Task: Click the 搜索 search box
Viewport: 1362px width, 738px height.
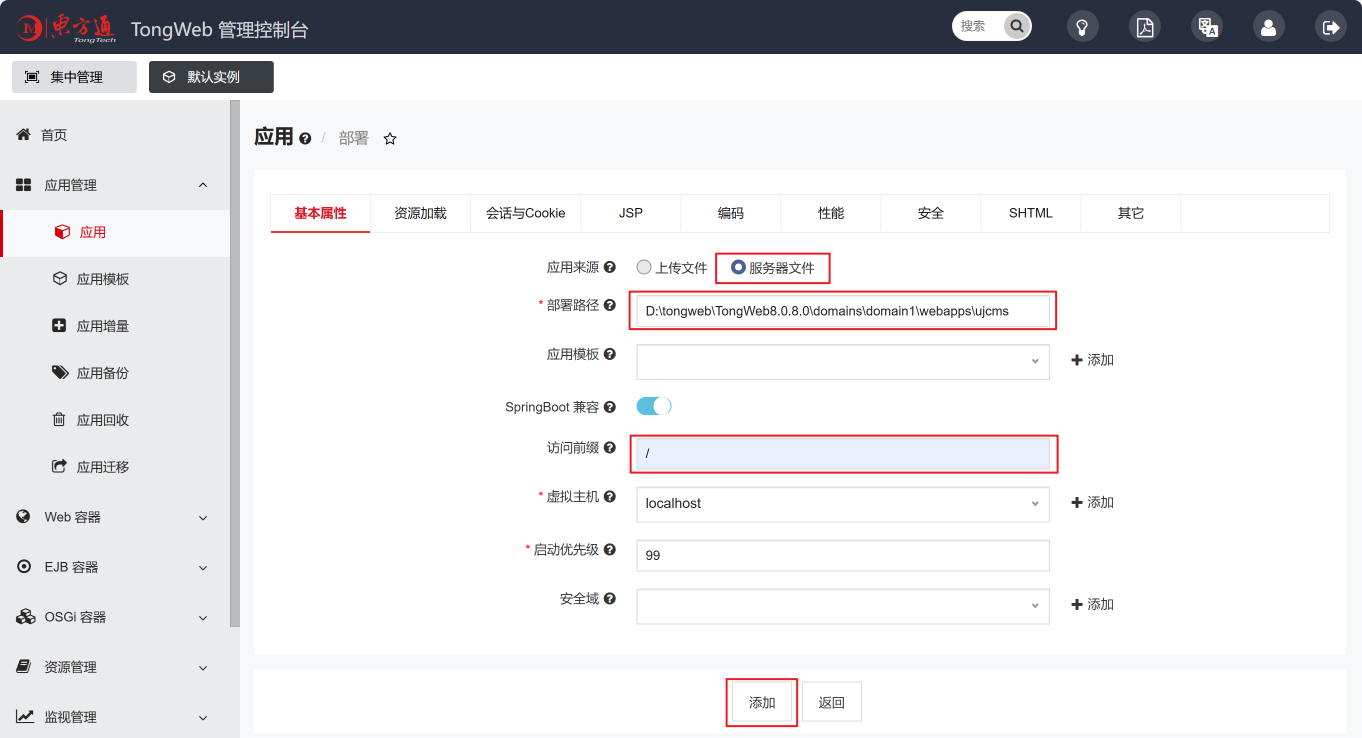Action: [x=980, y=26]
